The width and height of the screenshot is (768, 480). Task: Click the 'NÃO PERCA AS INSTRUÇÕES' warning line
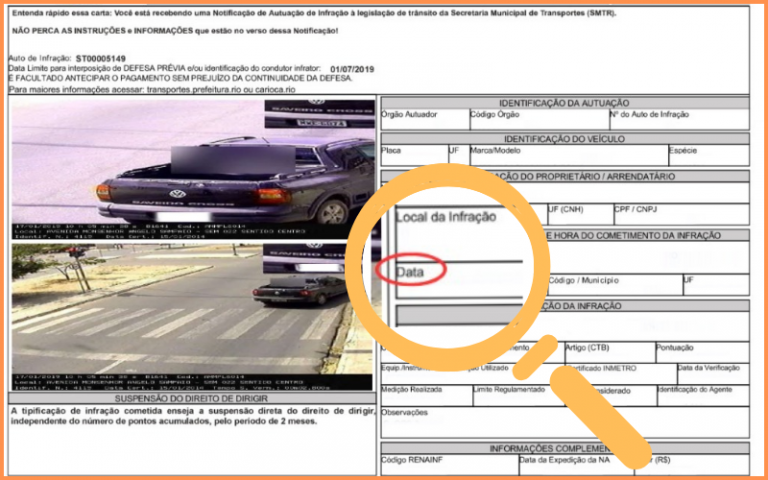click(x=175, y=31)
